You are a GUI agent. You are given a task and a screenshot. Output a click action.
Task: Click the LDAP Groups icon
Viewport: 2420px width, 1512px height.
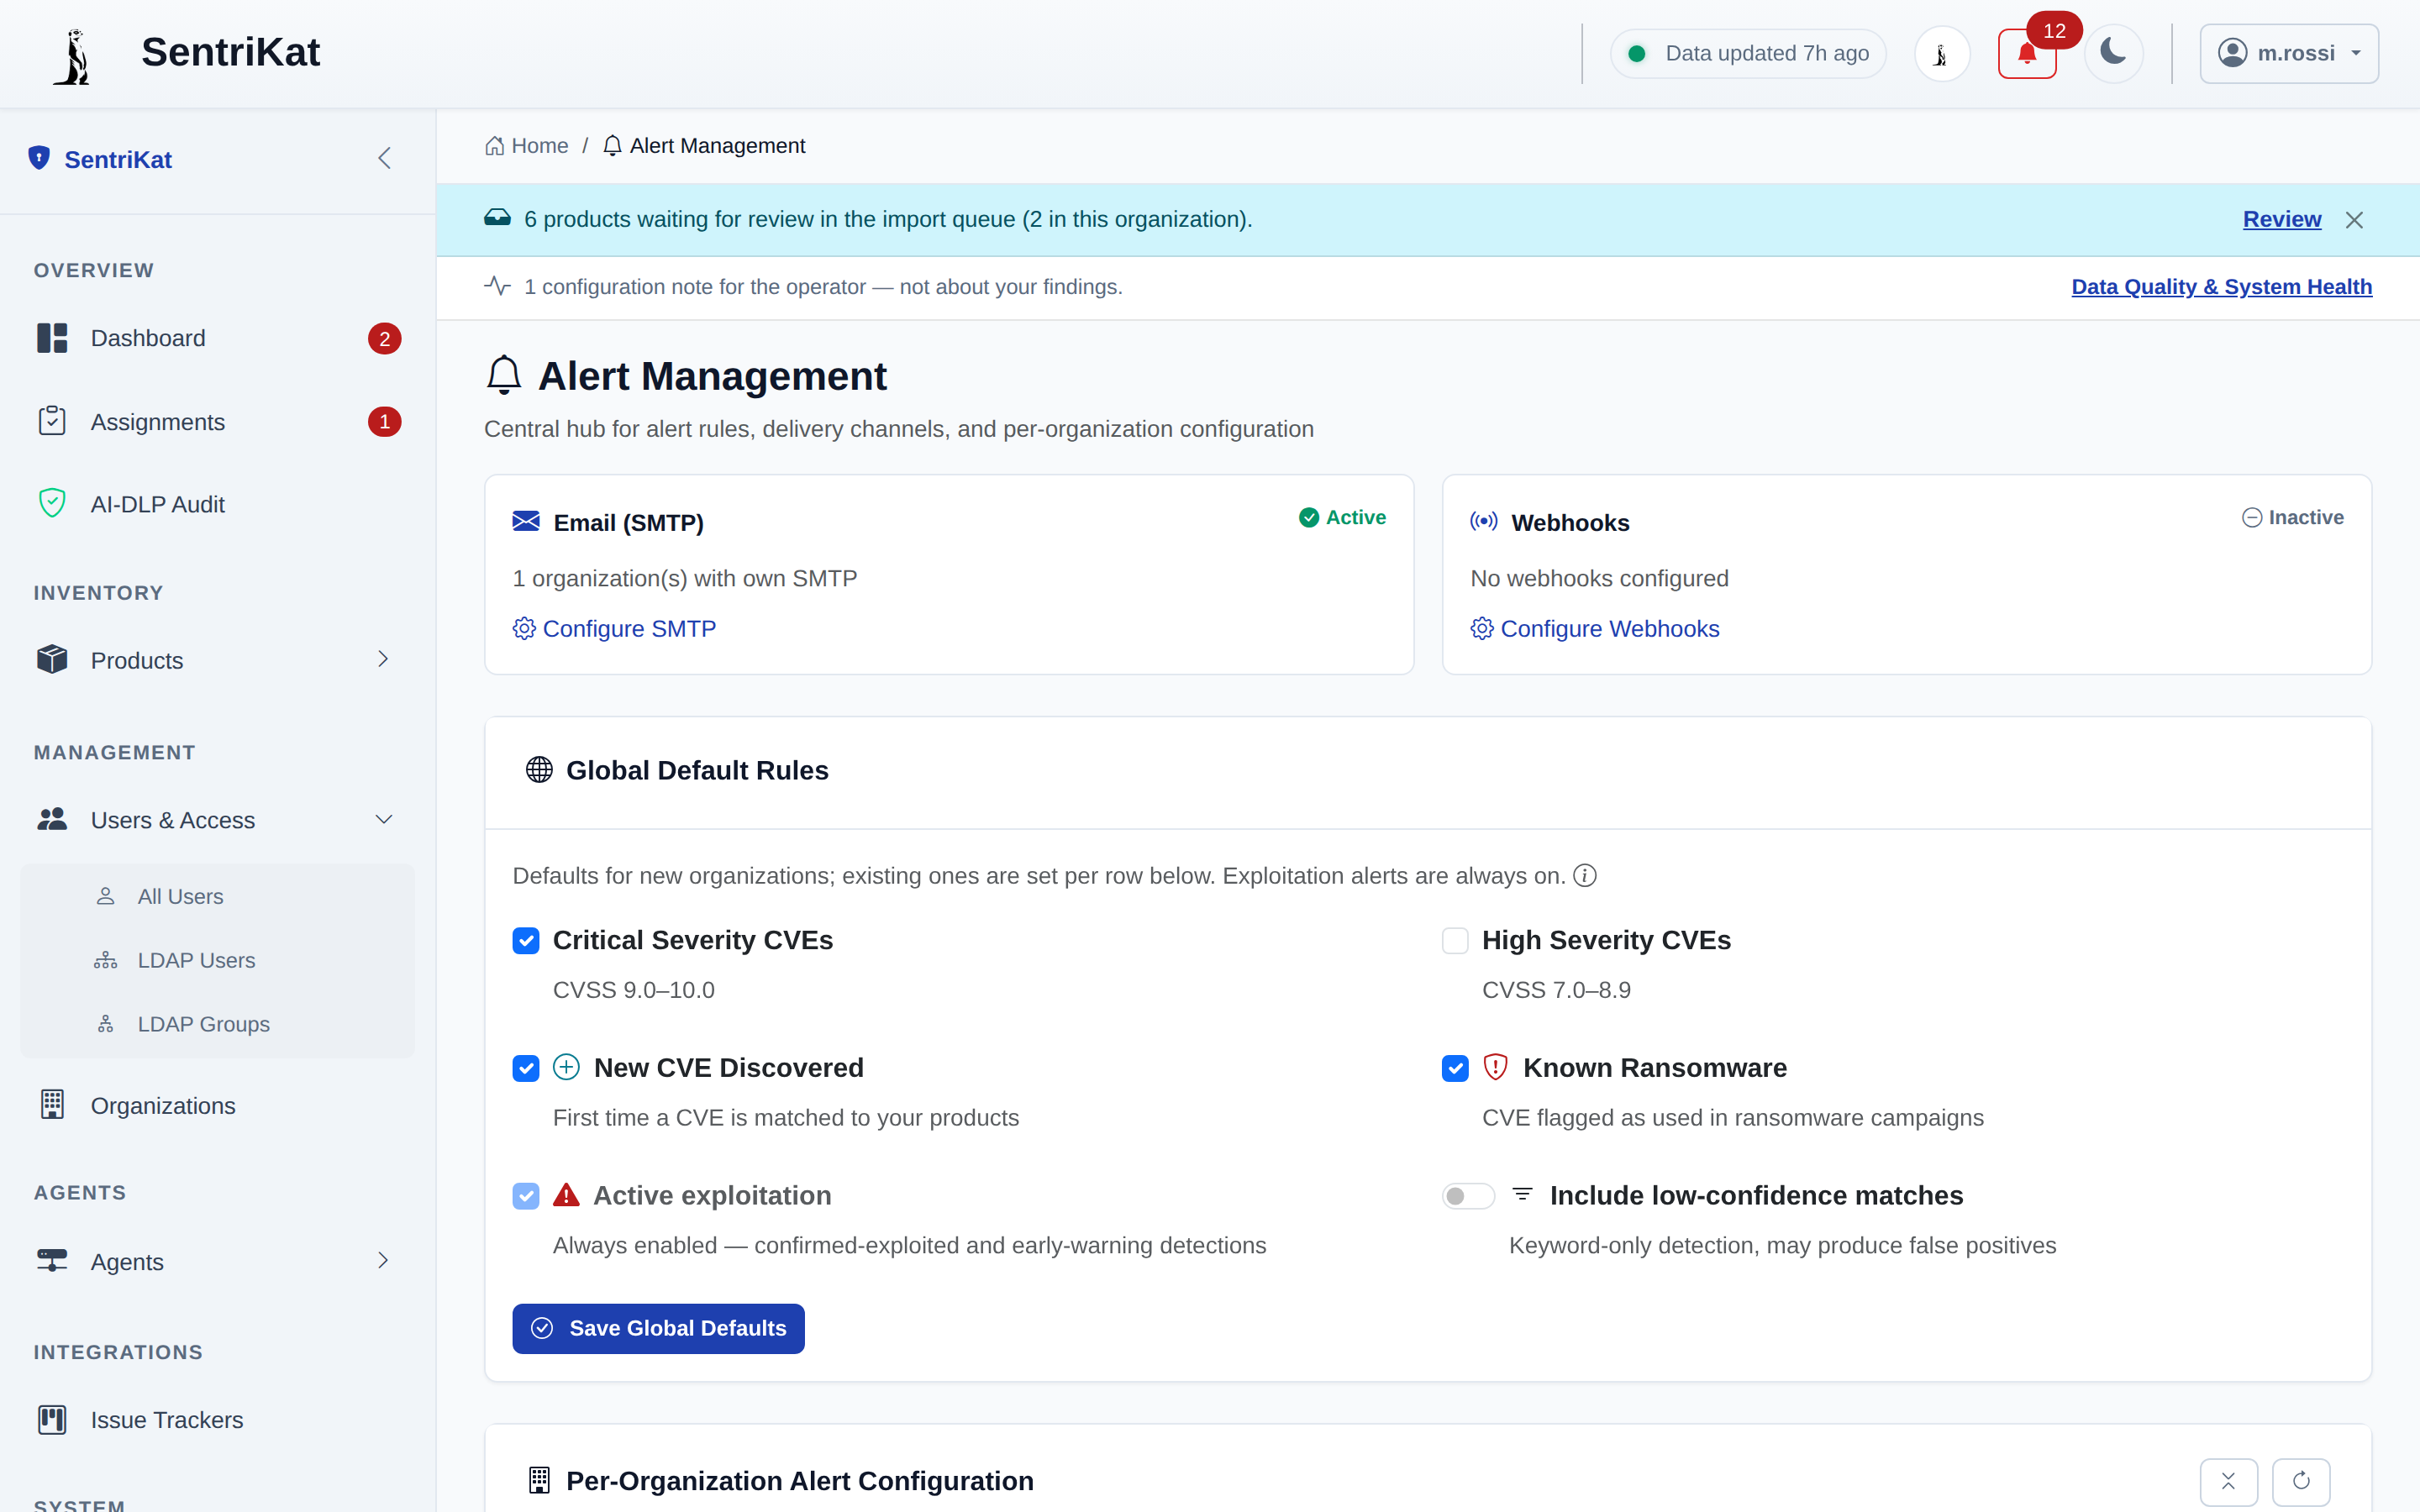(x=105, y=1024)
